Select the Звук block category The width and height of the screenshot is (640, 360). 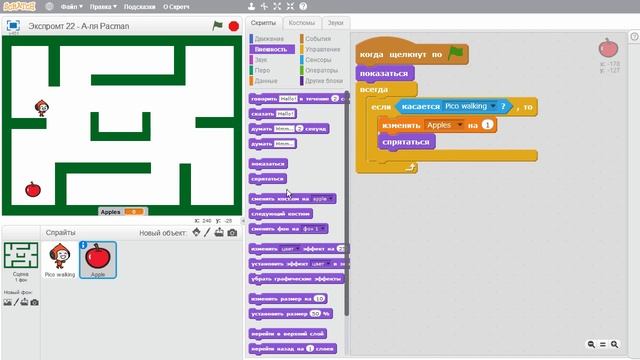coord(261,60)
